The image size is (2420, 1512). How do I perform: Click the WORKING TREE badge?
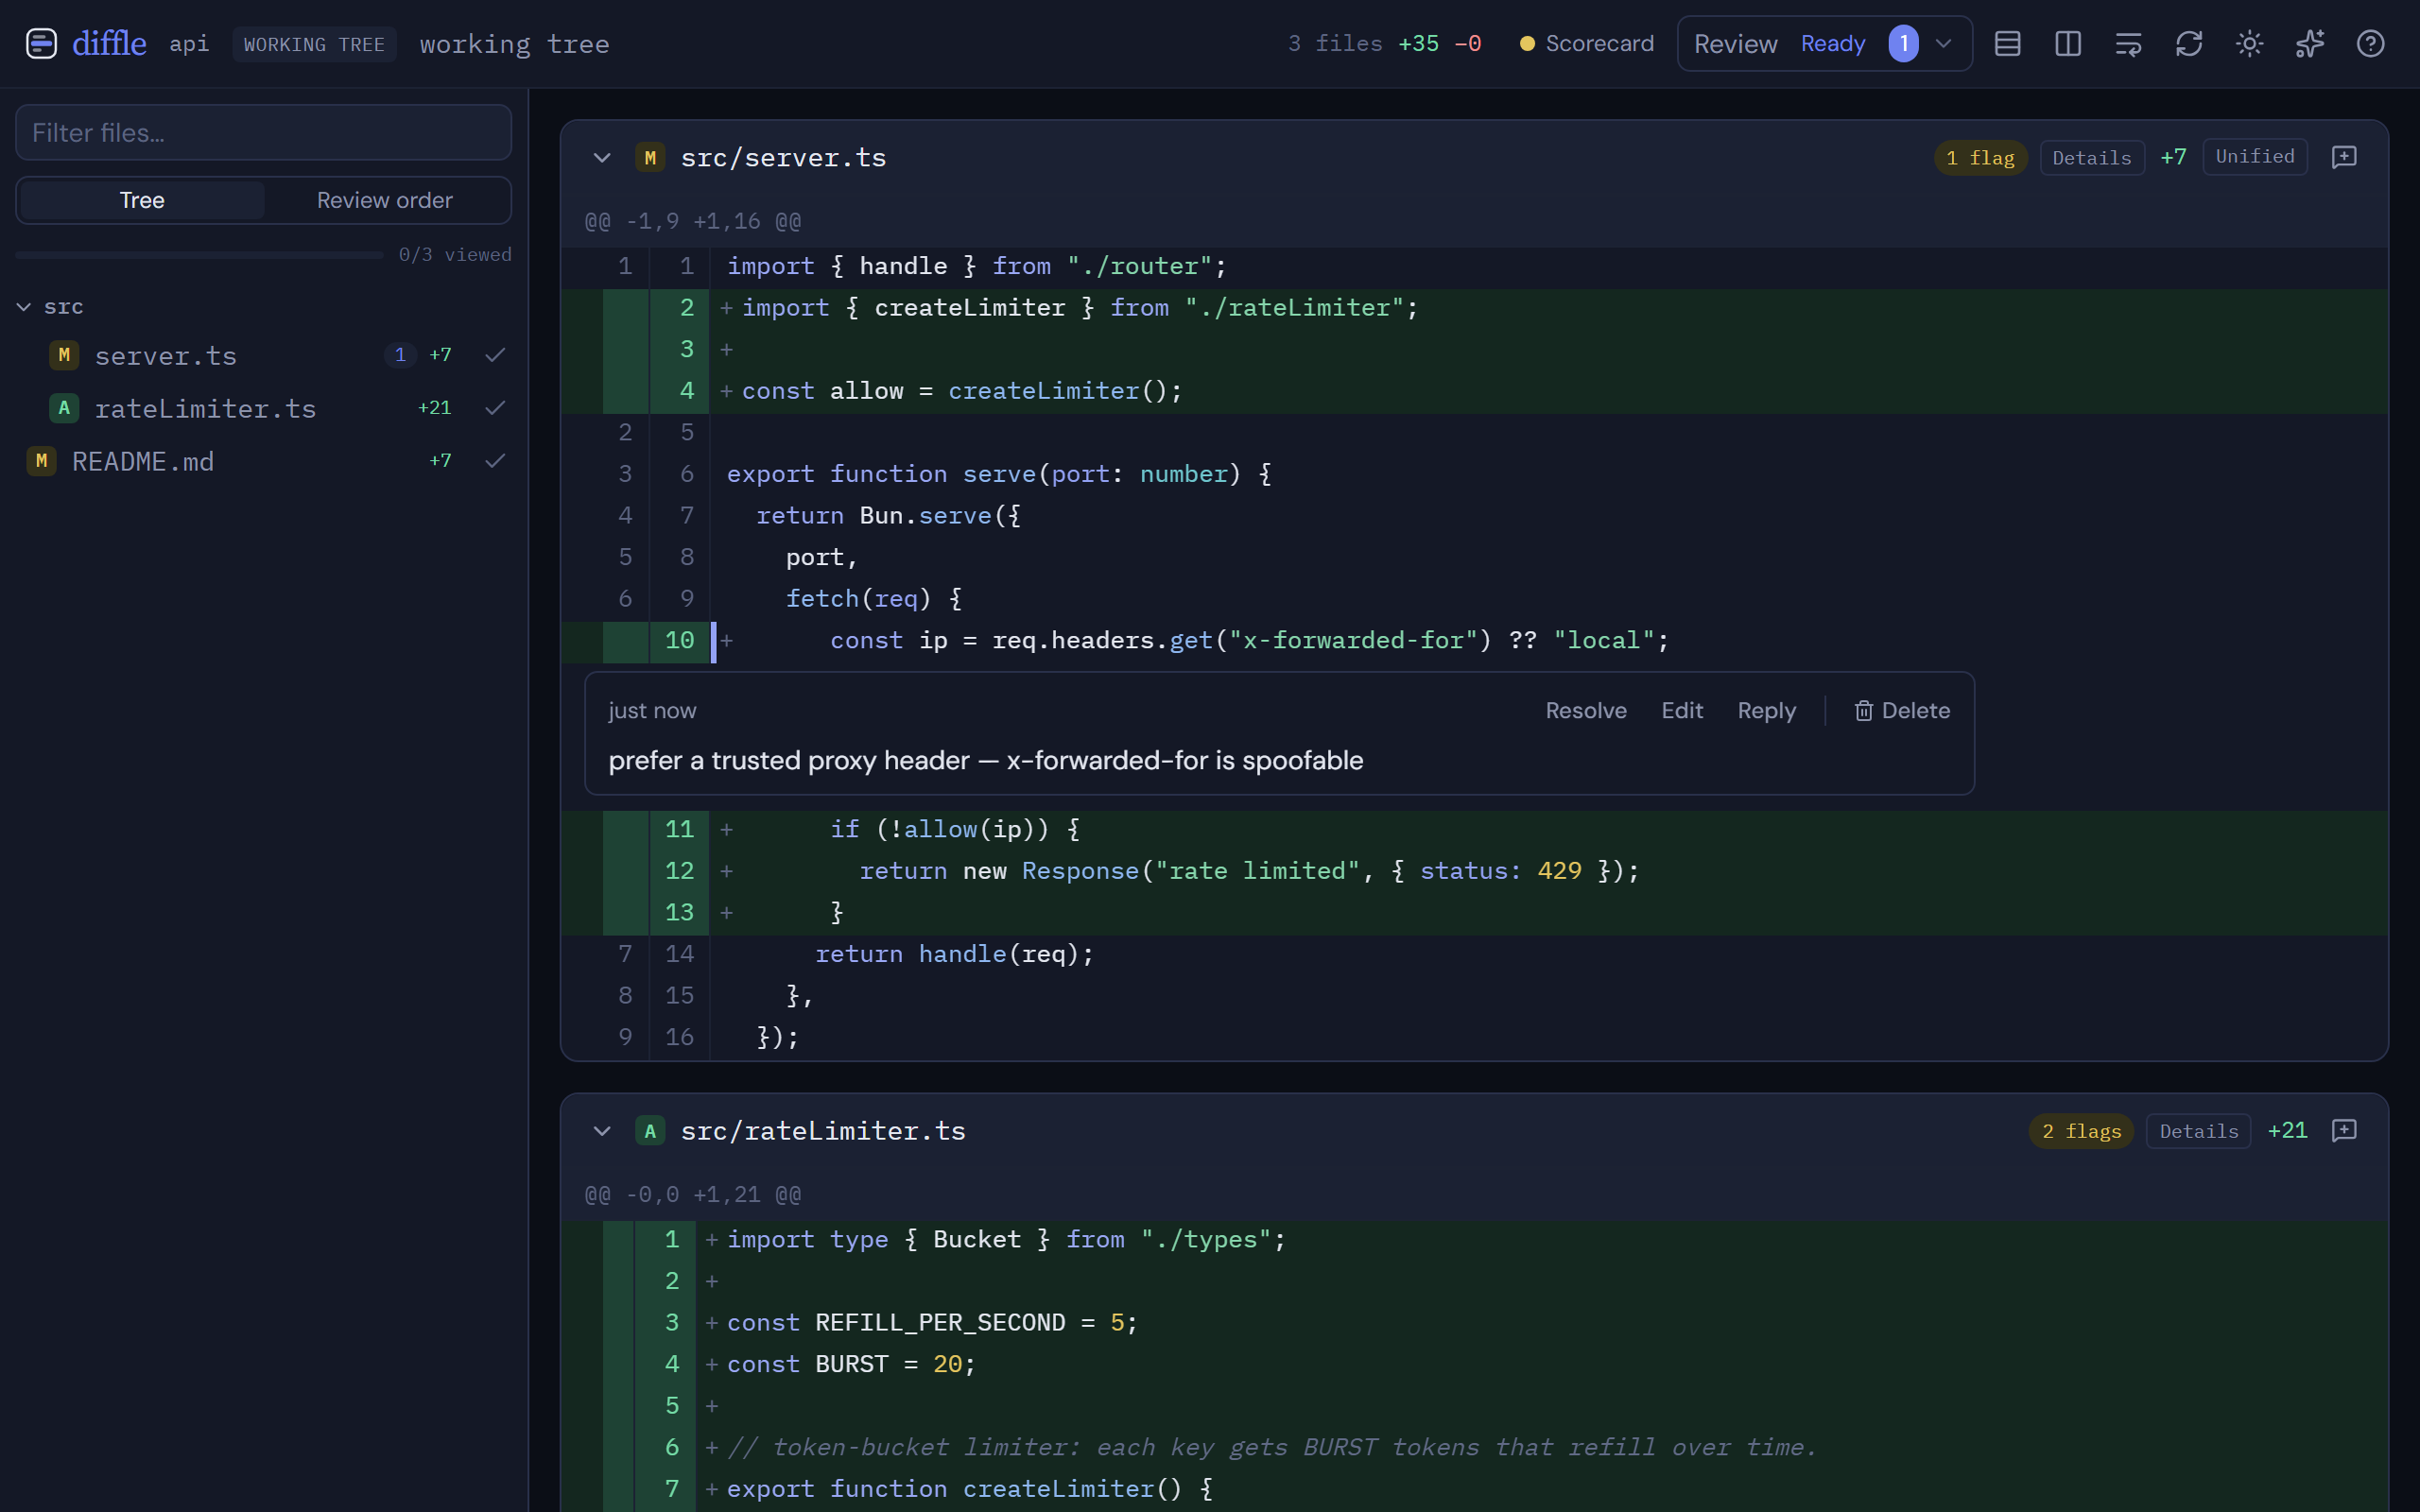point(314,44)
